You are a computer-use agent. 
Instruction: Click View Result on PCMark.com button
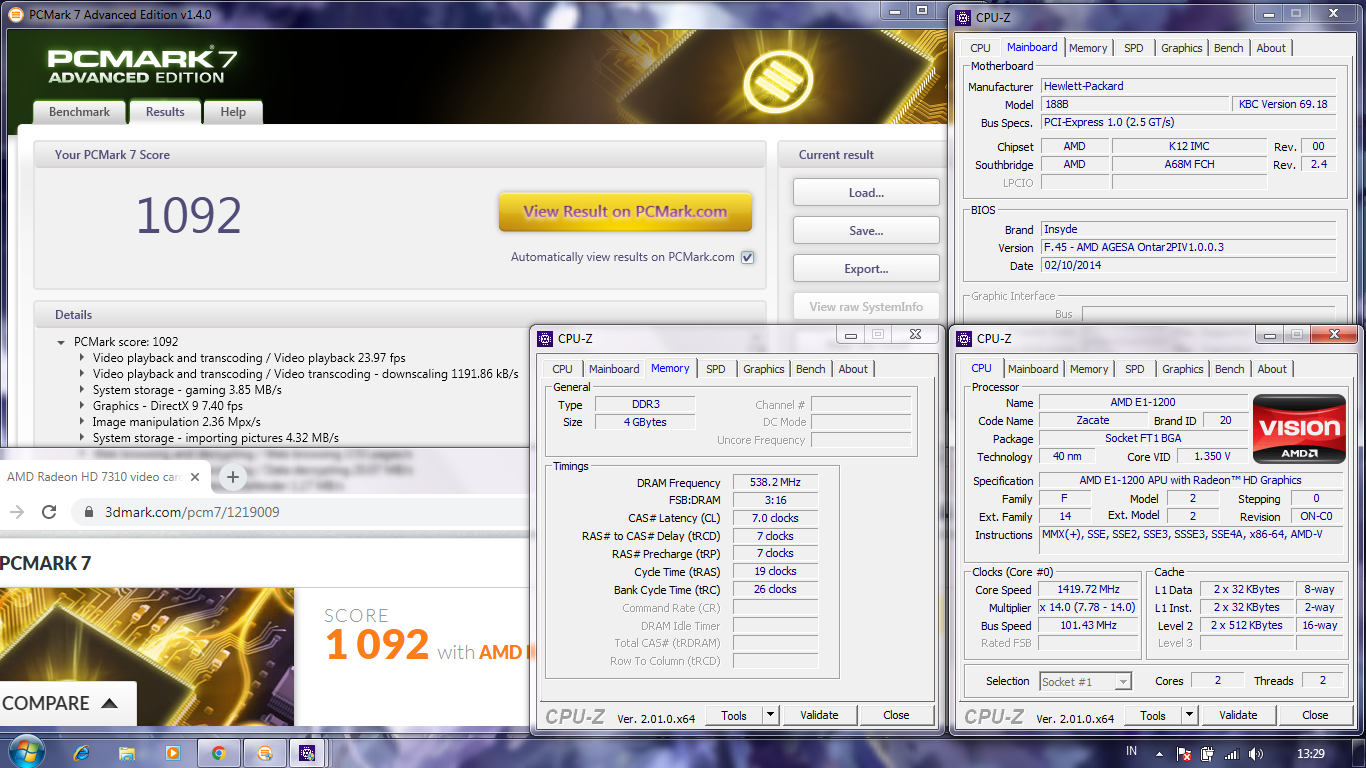click(x=625, y=212)
